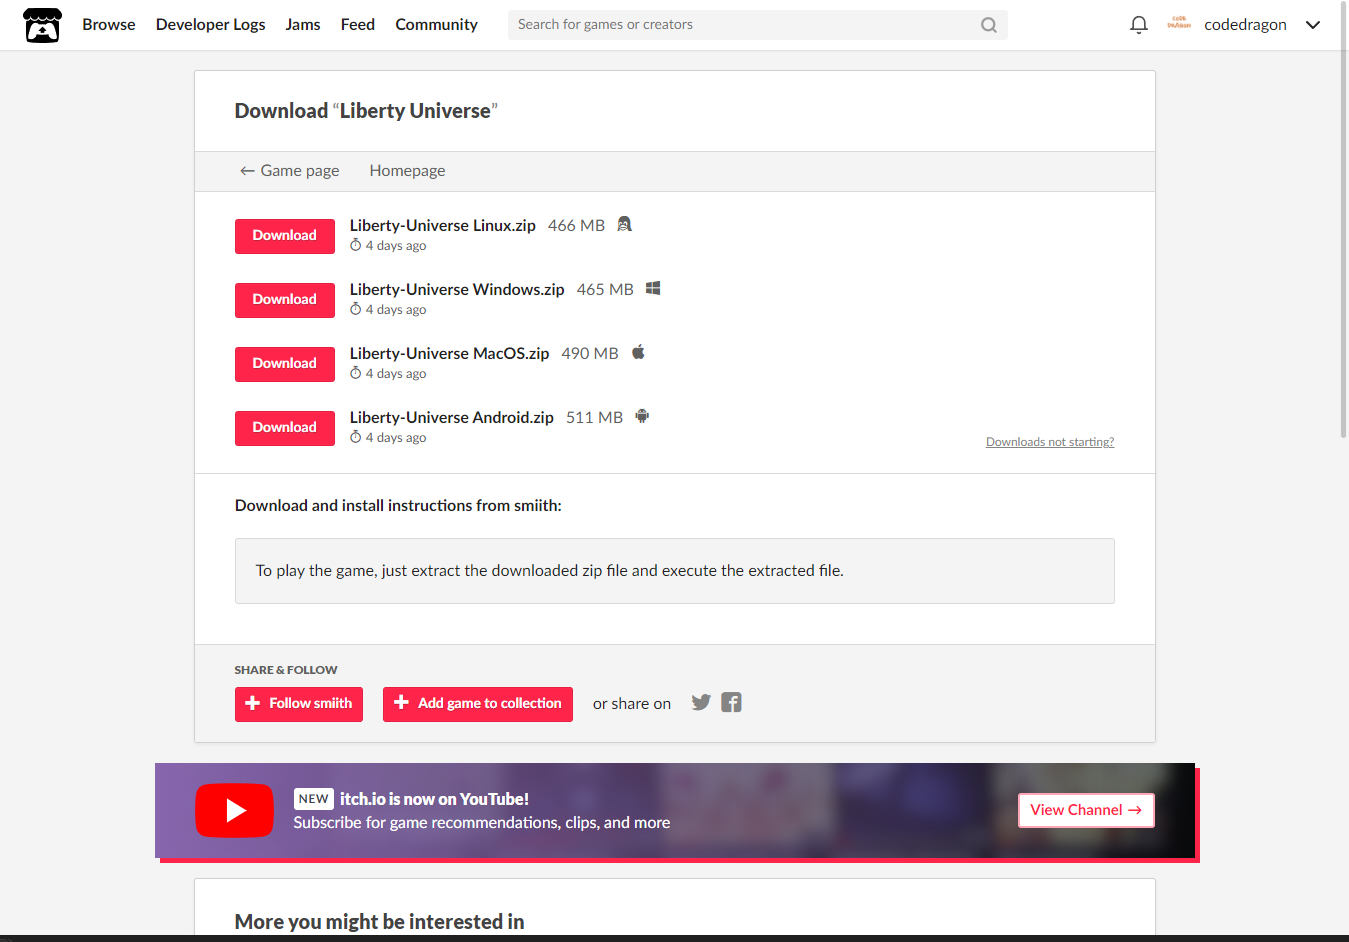Viewport: 1349px width, 942px height.
Task: Focus the search for games field
Action: point(757,25)
